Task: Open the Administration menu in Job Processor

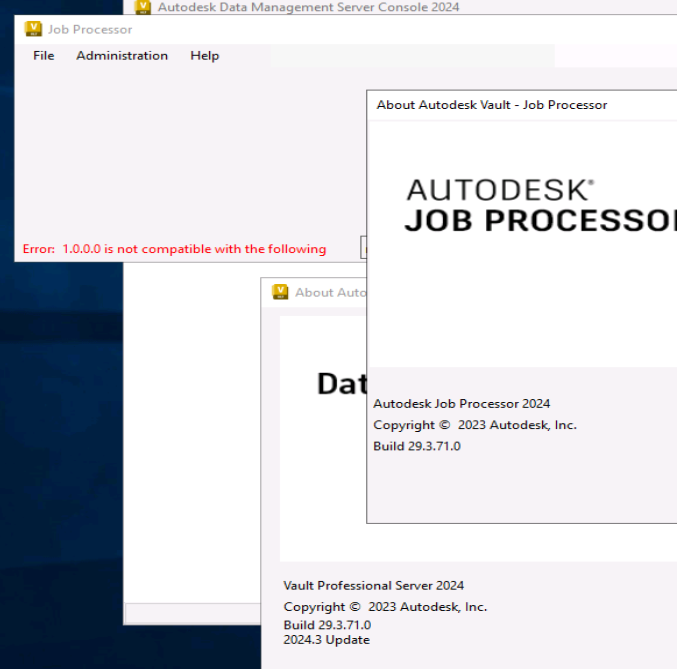Action: pos(122,56)
